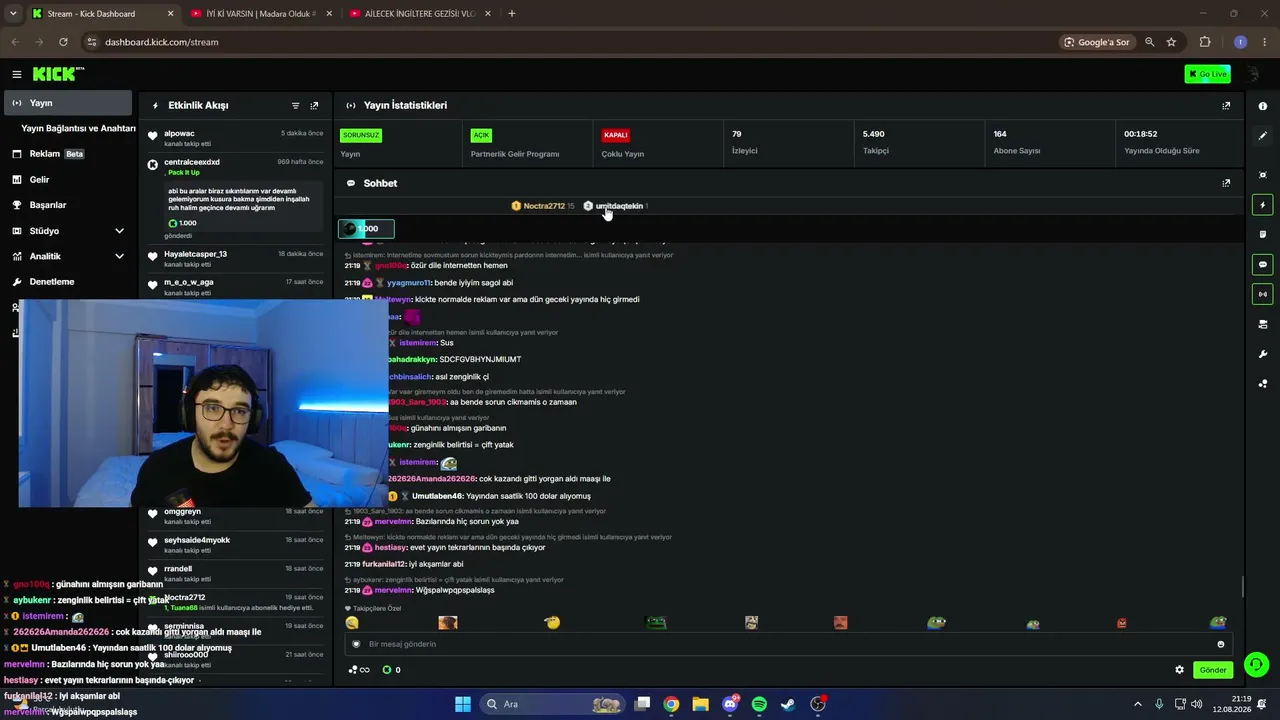
Task: Click Hayaletcasper_13 in activity feed
Action: pyautogui.click(x=195, y=254)
